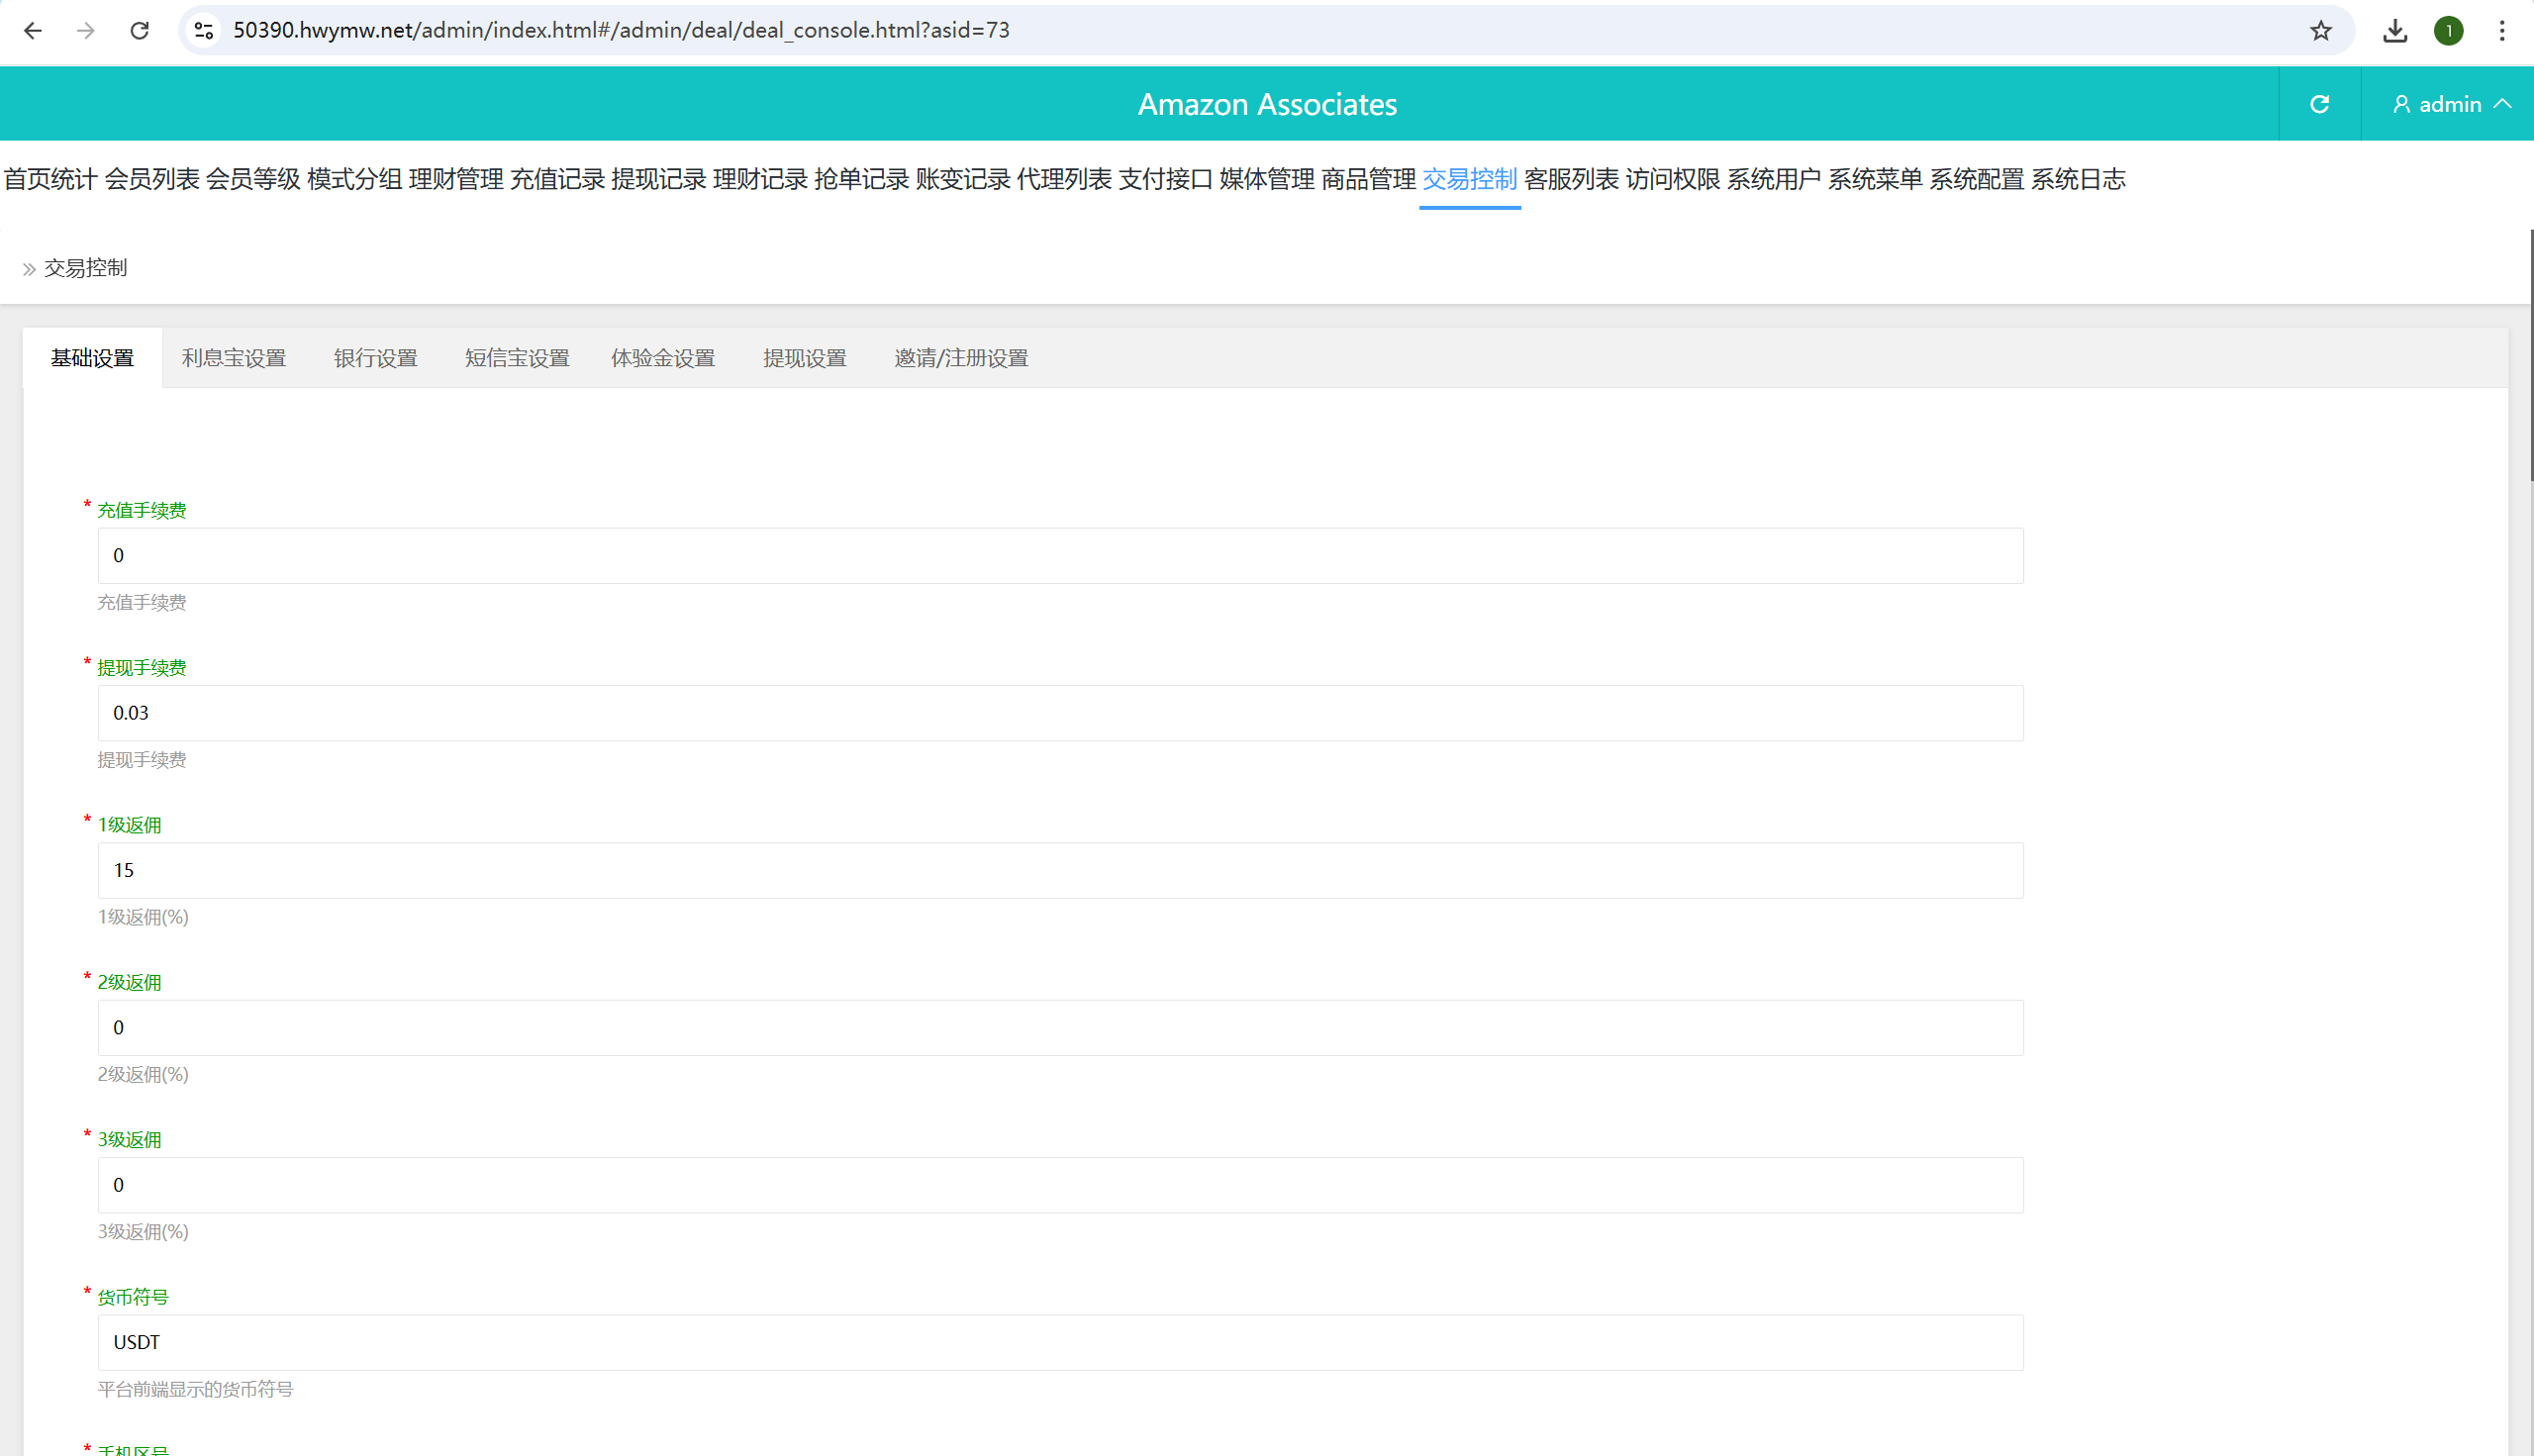Switch to the 利息宝设置 tab

pos(234,358)
